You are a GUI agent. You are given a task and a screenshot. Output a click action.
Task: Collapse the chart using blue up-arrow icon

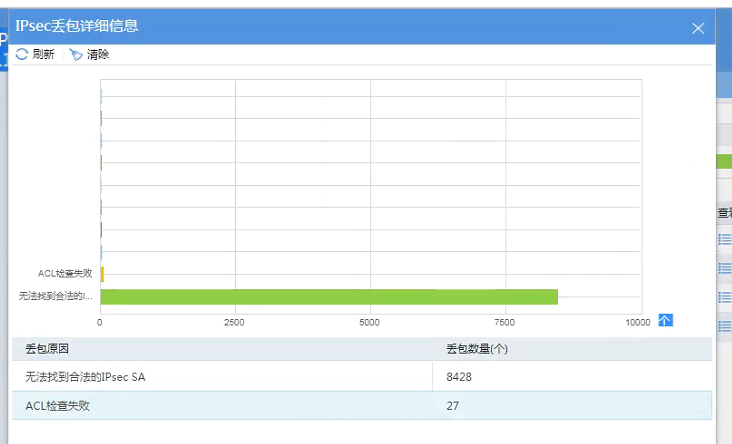[665, 320]
